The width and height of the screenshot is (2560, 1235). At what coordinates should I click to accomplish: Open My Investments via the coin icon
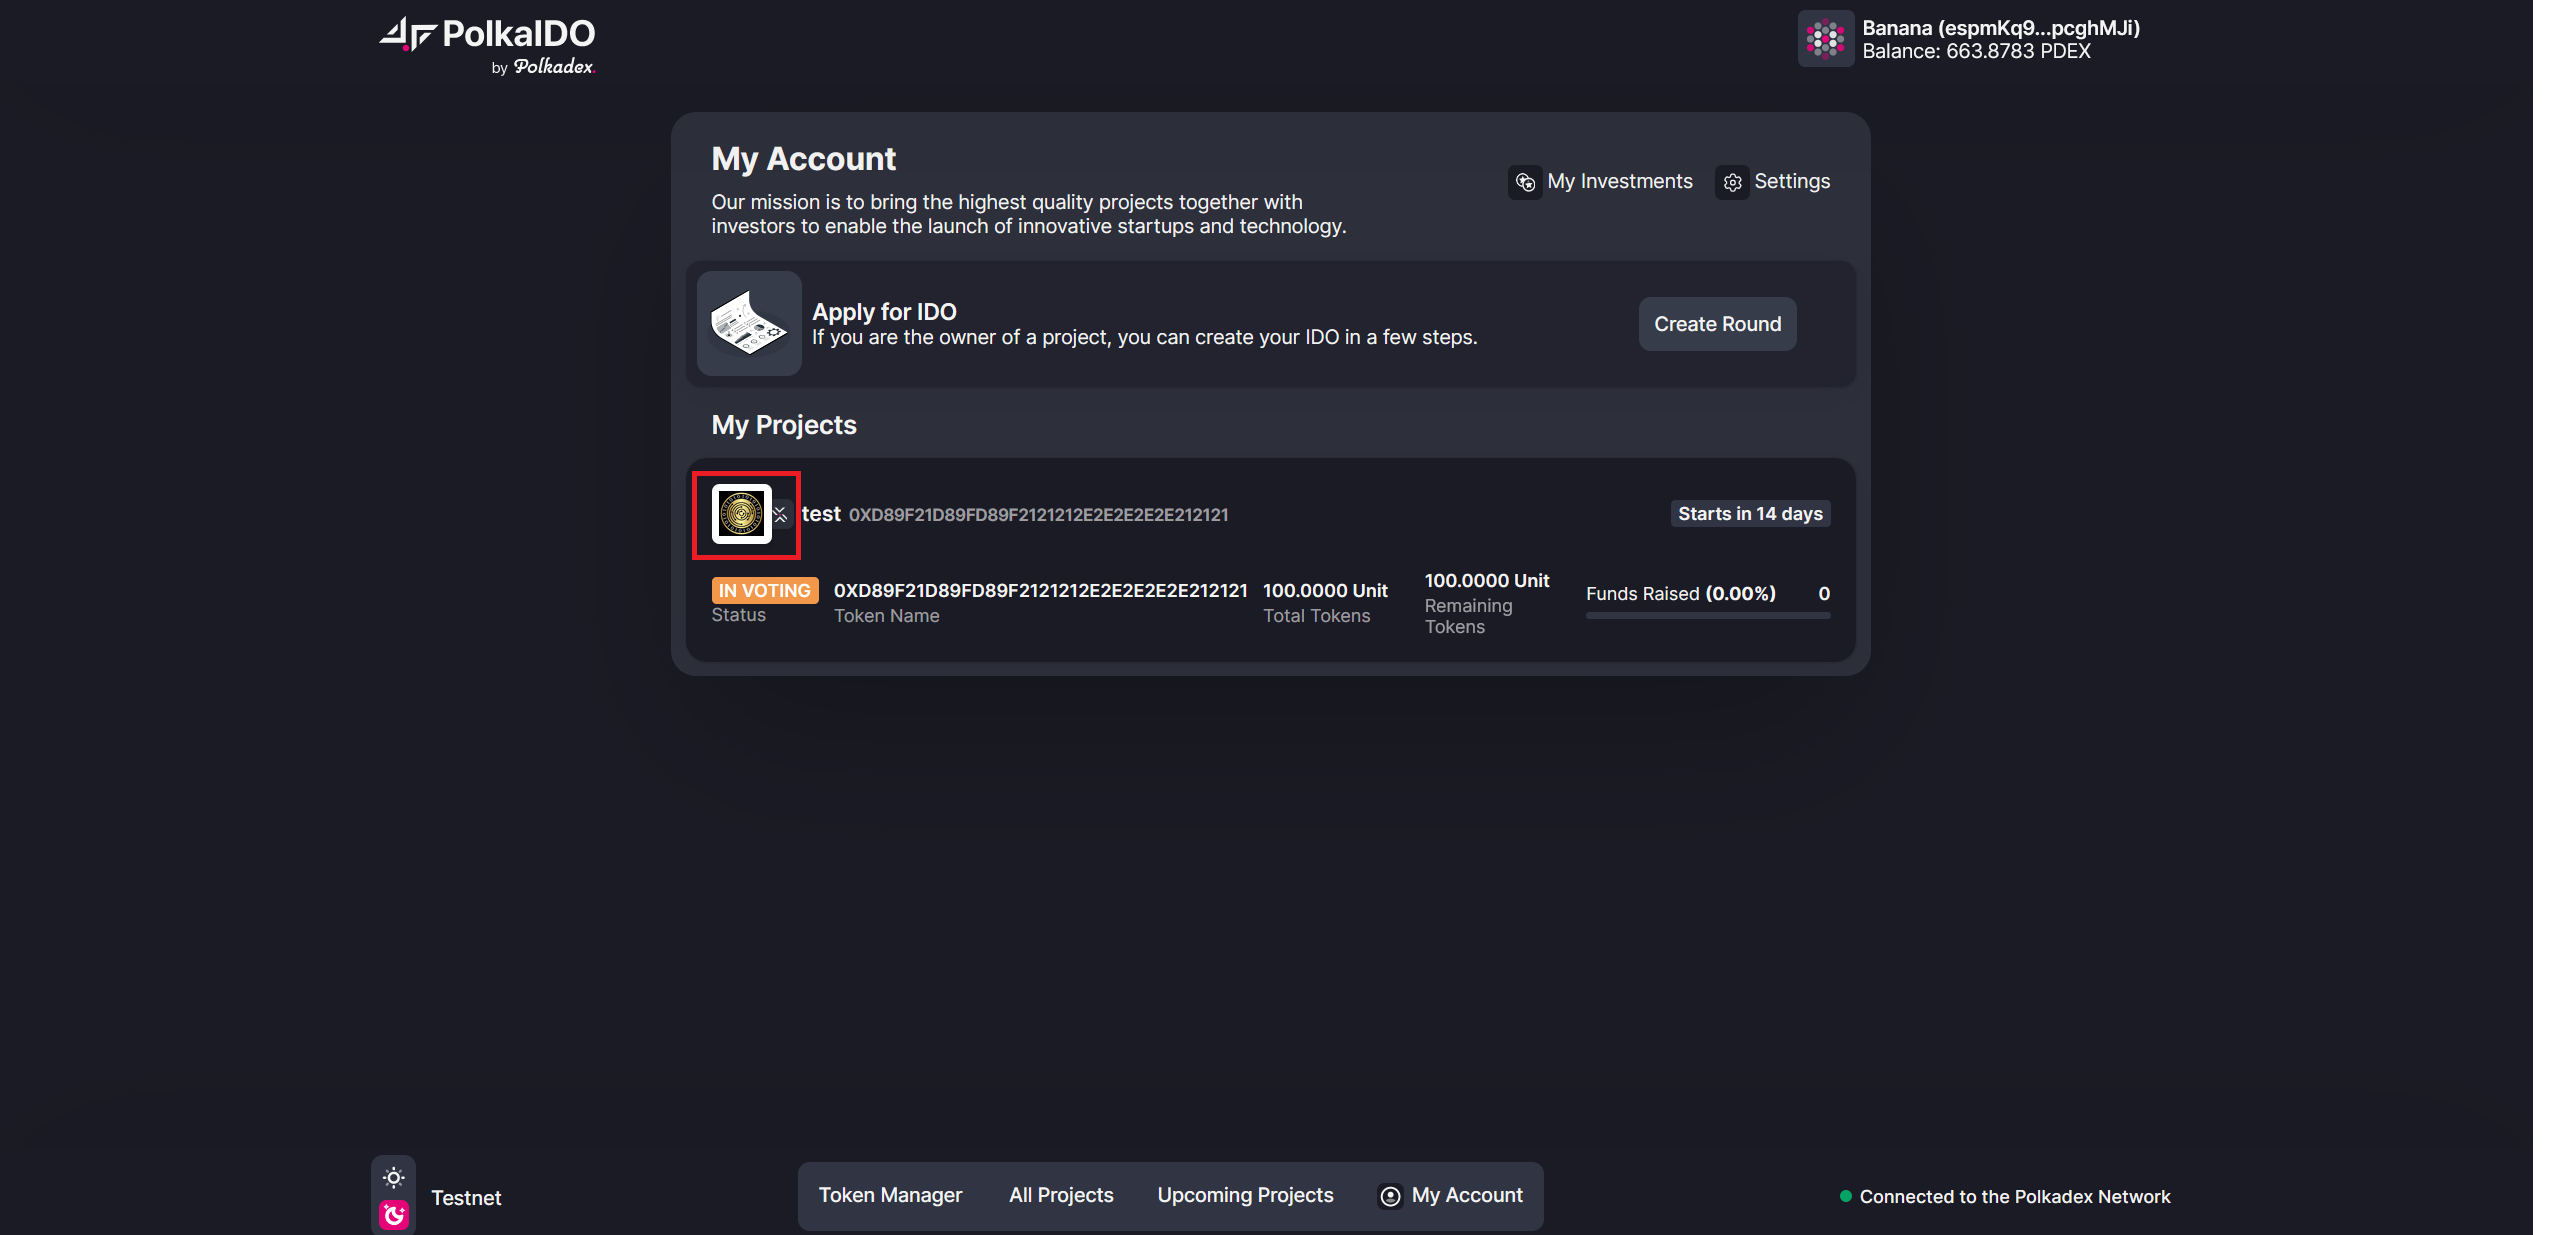(x=1525, y=182)
